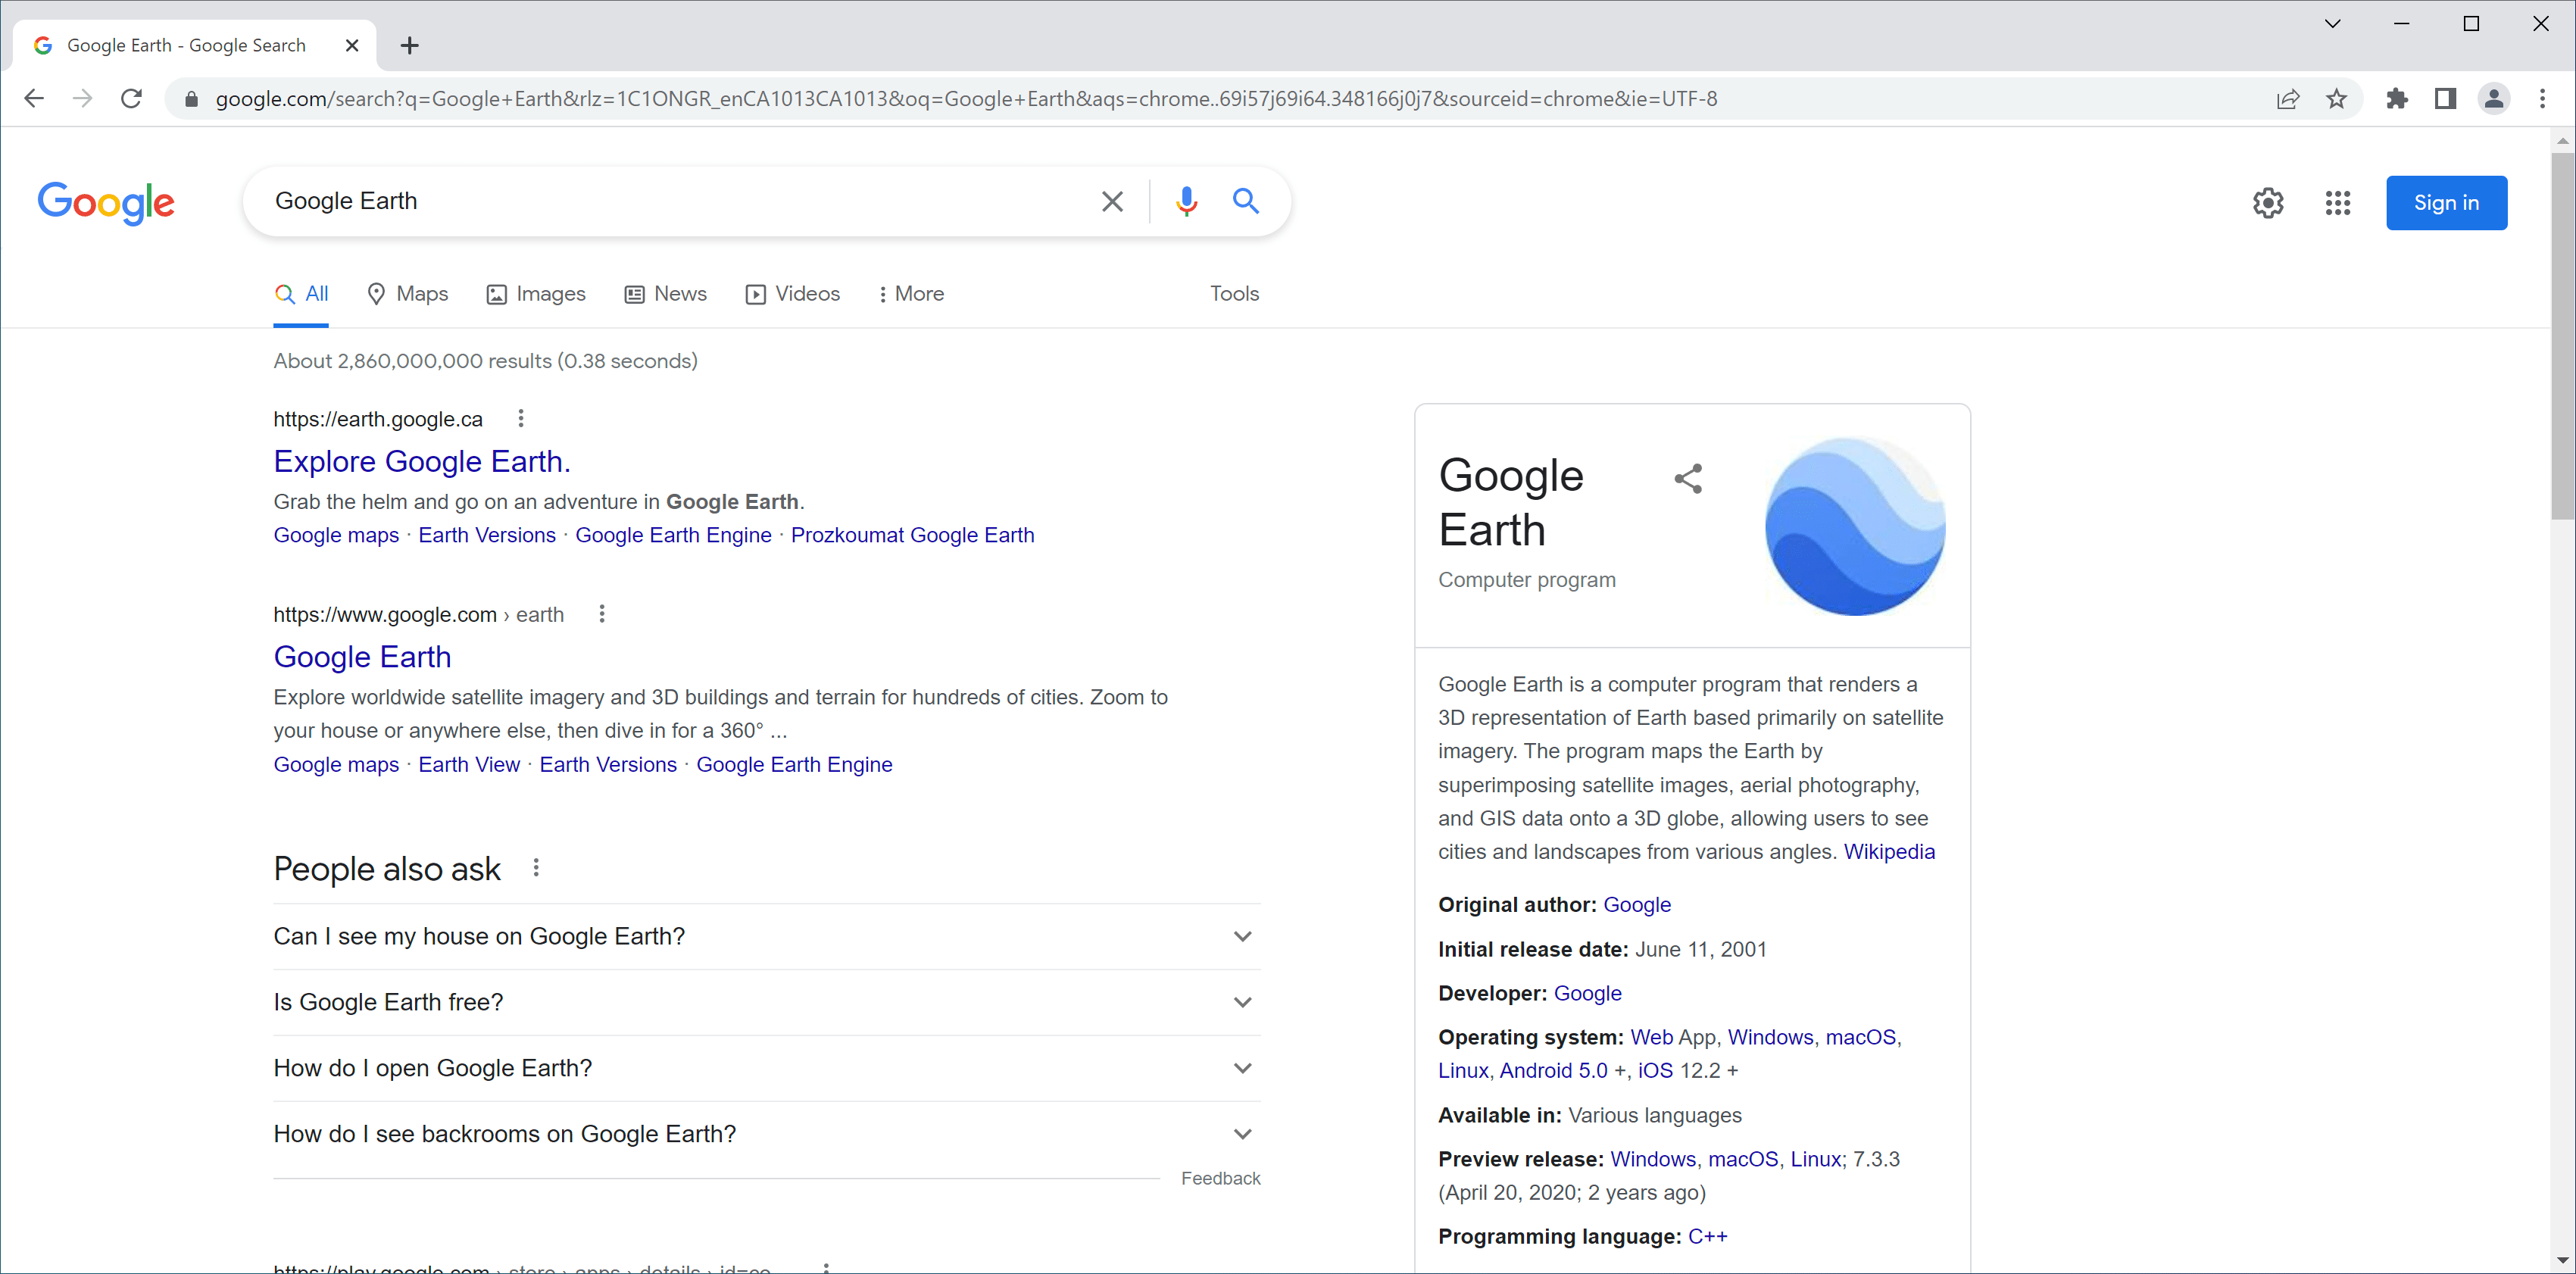Toggle Chrome side panel
This screenshot has width=2576, height=1274.
pyautogui.click(x=2445, y=99)
